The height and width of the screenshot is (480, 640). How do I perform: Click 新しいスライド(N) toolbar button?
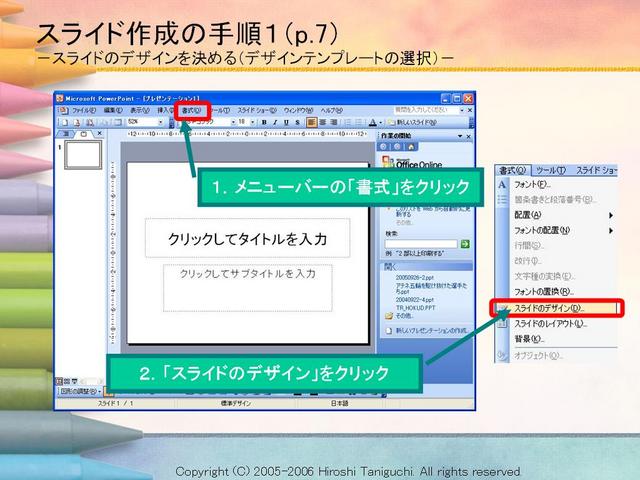tap(412, 122)
